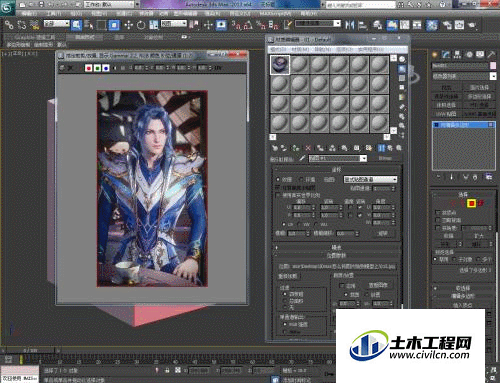Open Render Setup from main toolbar
The height and width of the screenshot is (383, 500).
[447, 25]
